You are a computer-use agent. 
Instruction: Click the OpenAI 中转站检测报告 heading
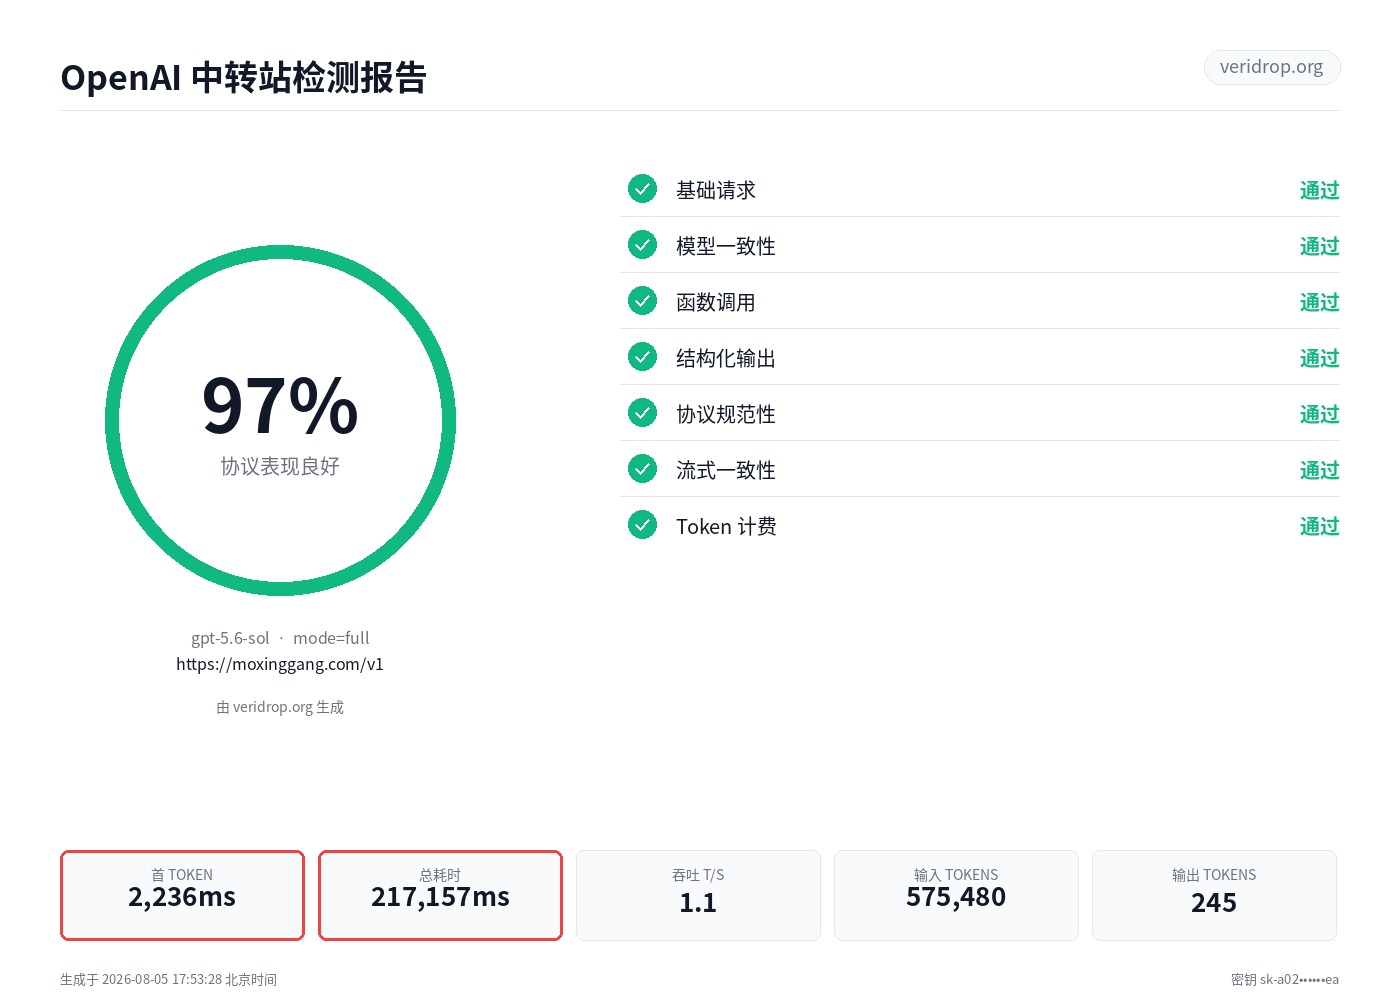[x=244, y=77]
